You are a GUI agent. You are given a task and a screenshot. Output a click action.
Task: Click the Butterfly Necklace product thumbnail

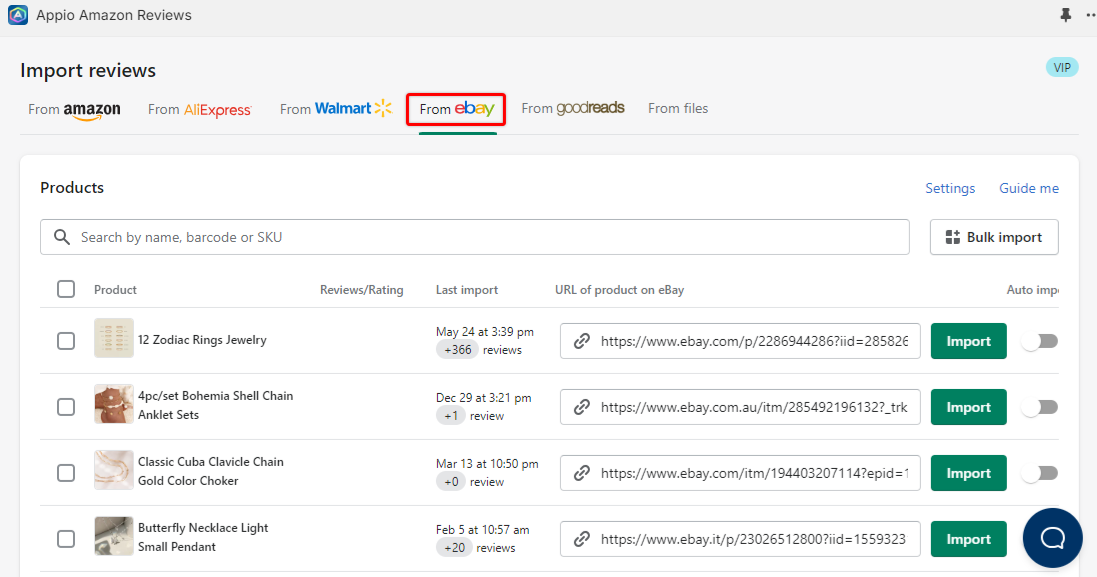point(114,537)
